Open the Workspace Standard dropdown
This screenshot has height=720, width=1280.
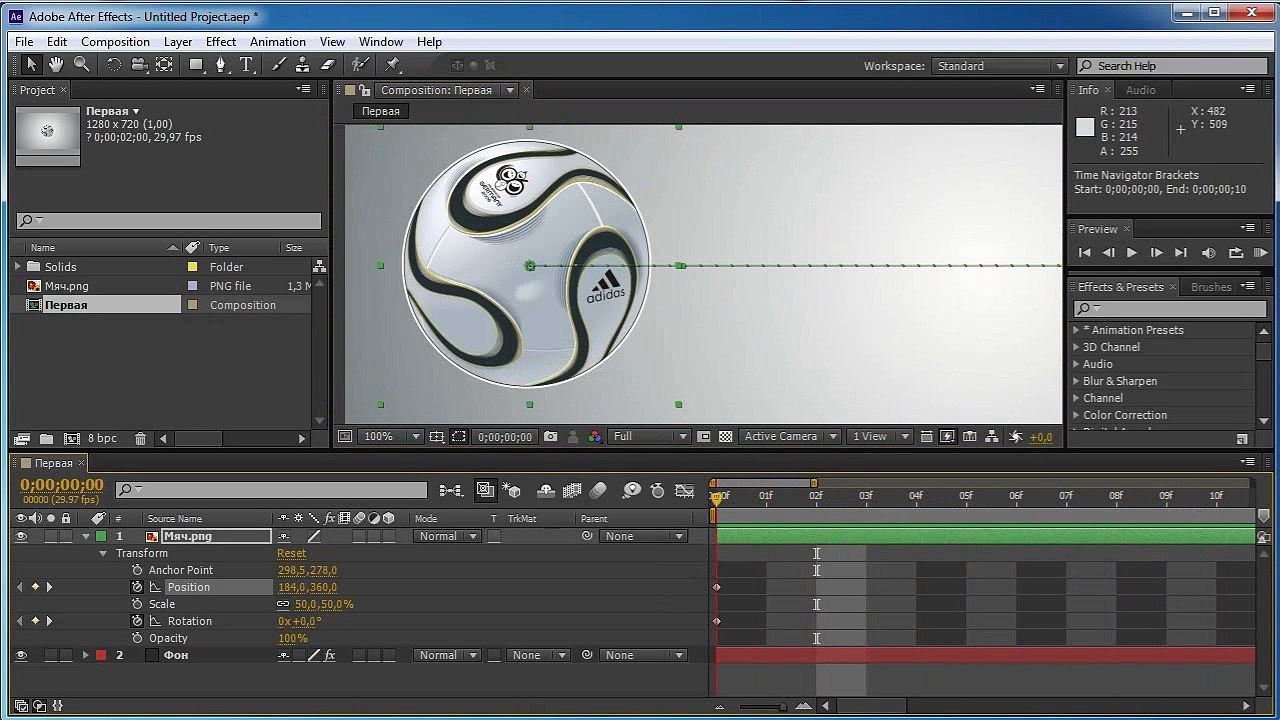click(x=1000, y=66)
